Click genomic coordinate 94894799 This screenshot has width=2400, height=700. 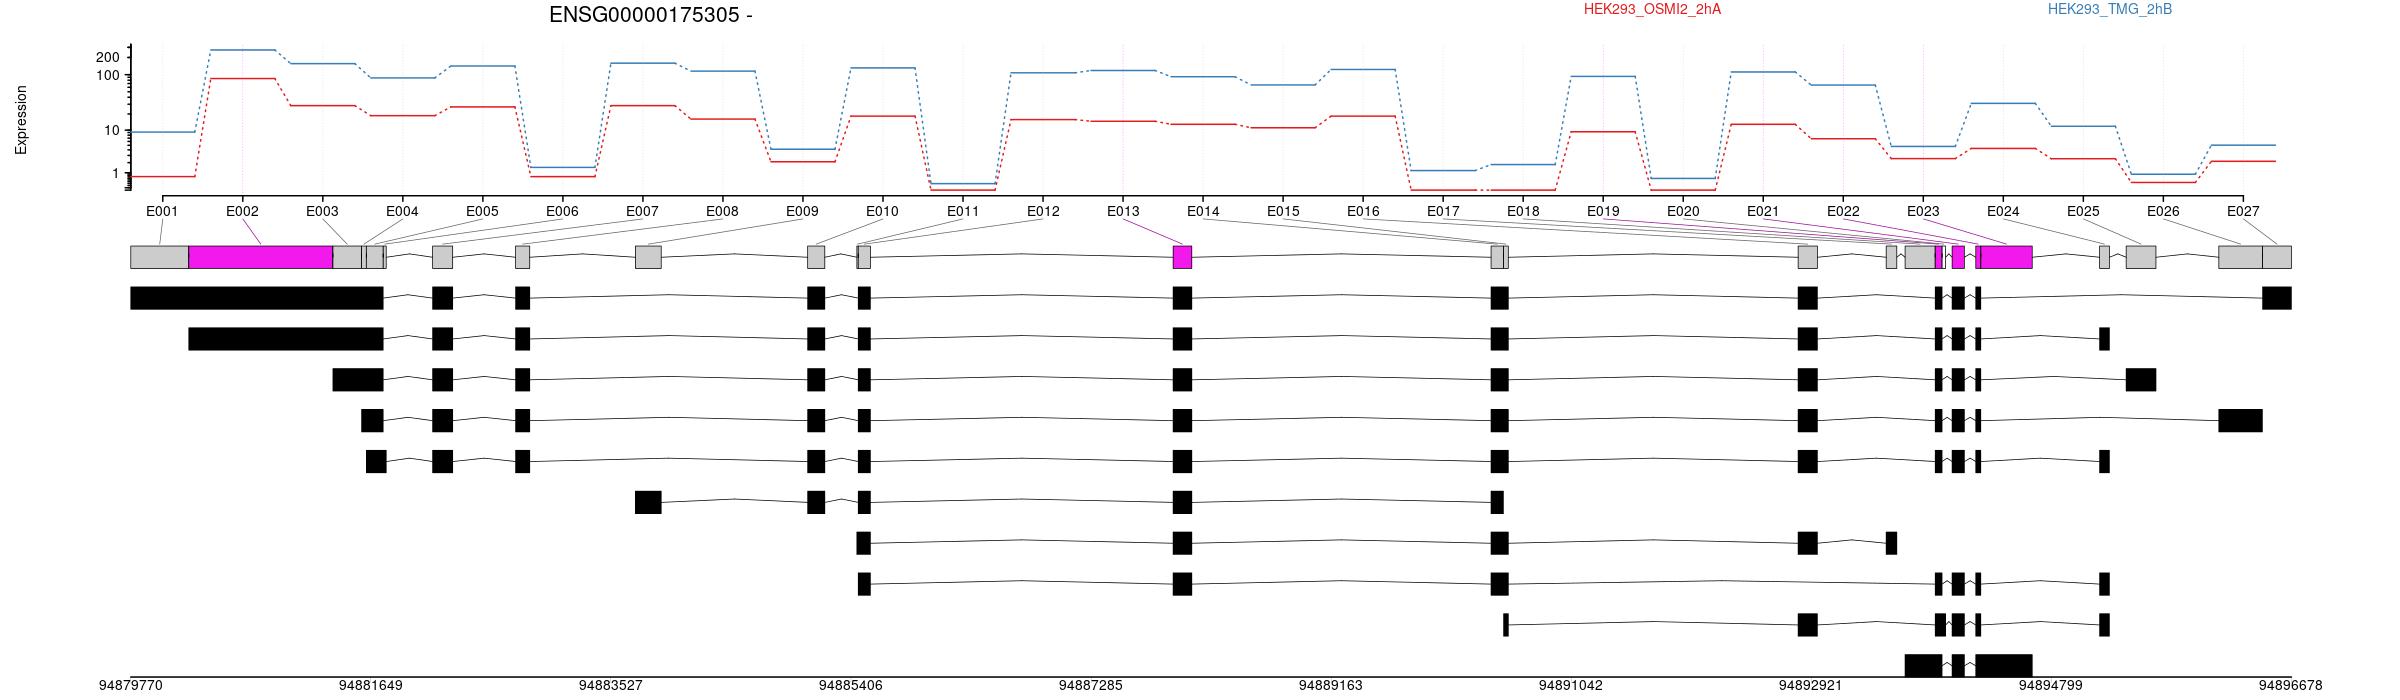tap(2051, 686)
